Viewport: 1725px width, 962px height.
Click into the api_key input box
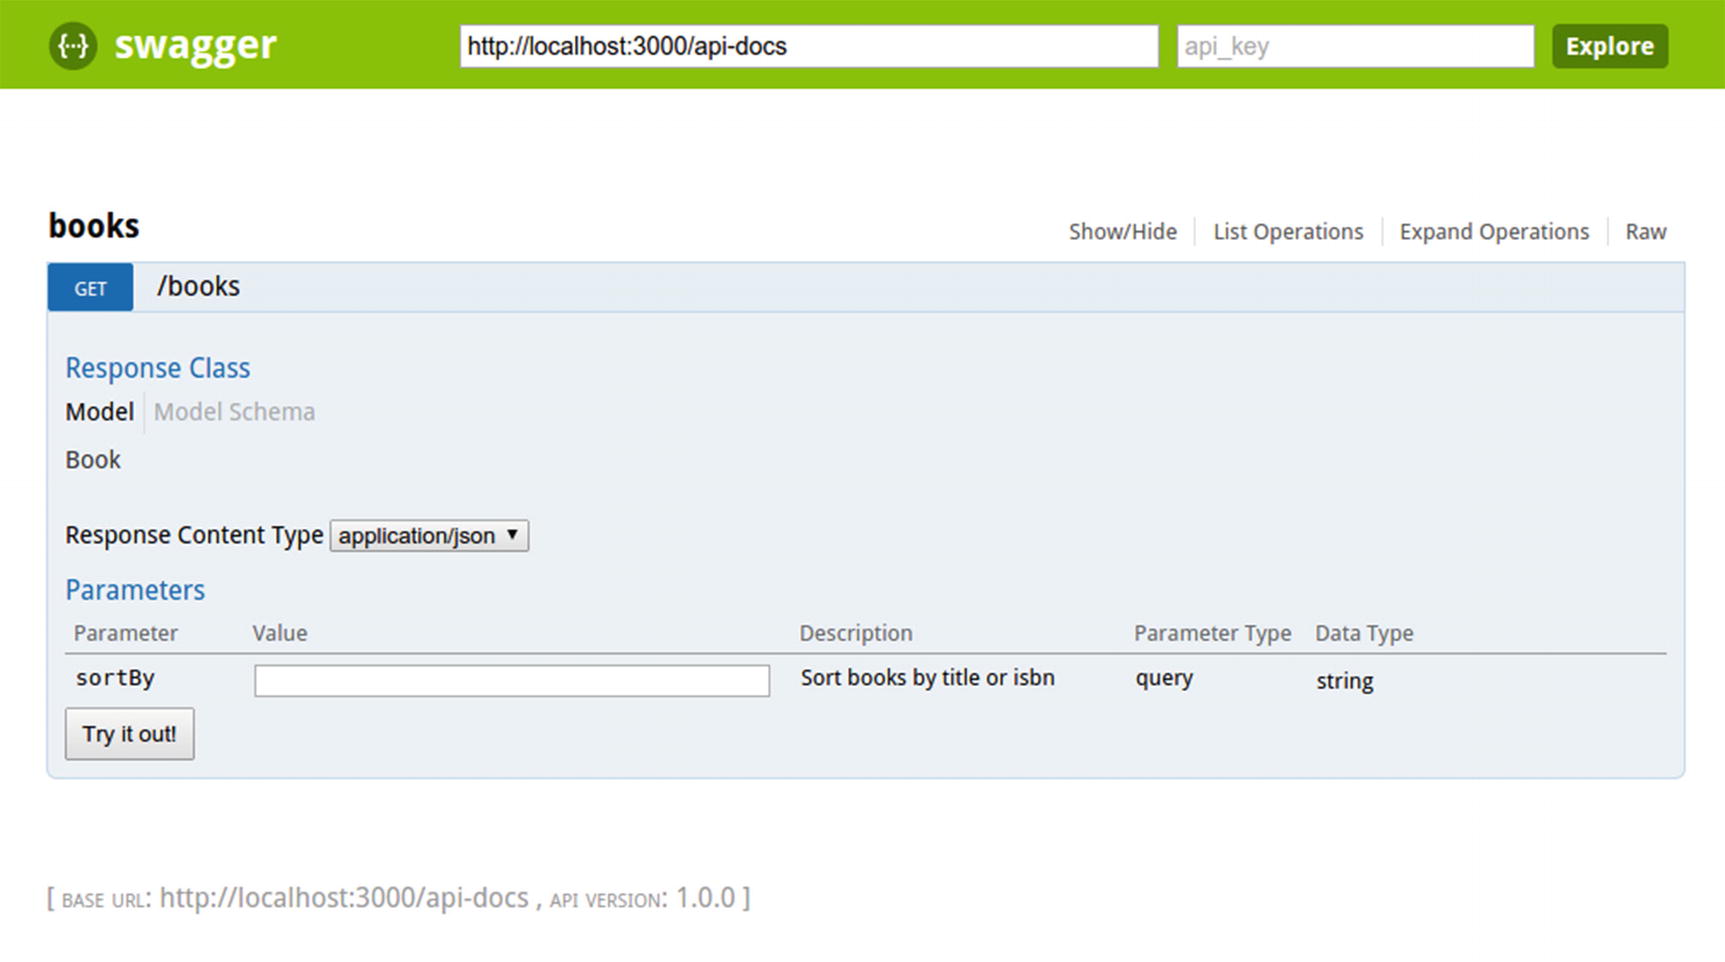[x=1354, y=47]
